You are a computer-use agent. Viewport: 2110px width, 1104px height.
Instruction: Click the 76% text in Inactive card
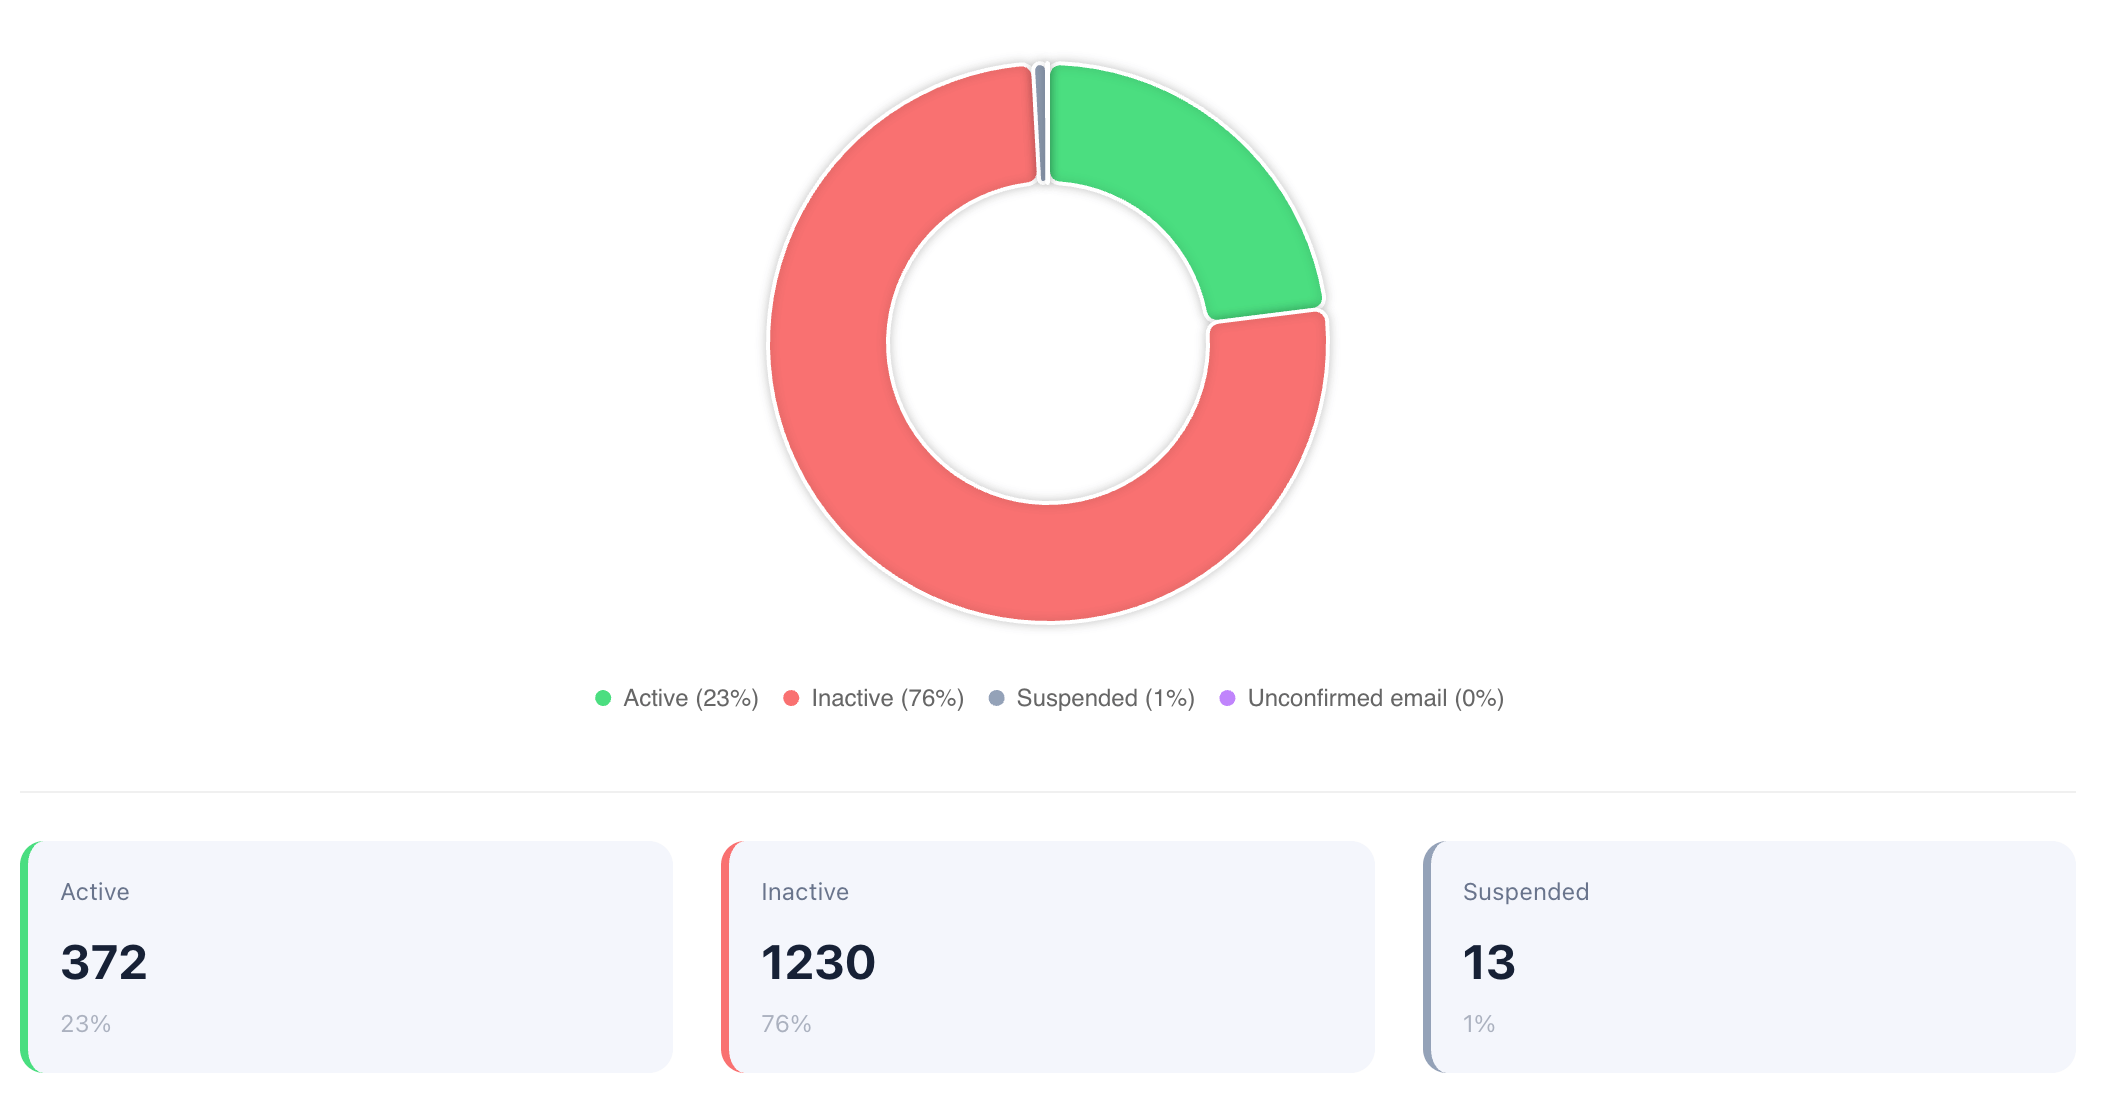786,1024
